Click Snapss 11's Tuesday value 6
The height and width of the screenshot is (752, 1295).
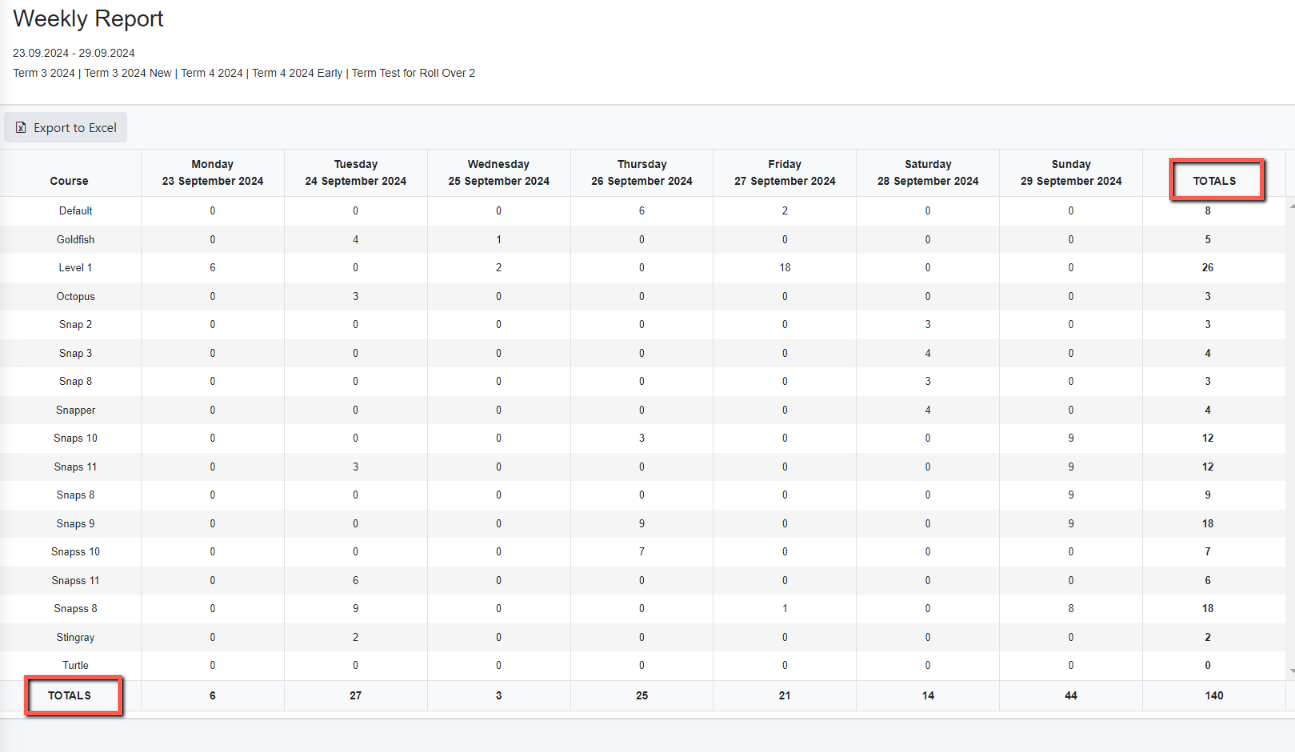coord(356,580)
